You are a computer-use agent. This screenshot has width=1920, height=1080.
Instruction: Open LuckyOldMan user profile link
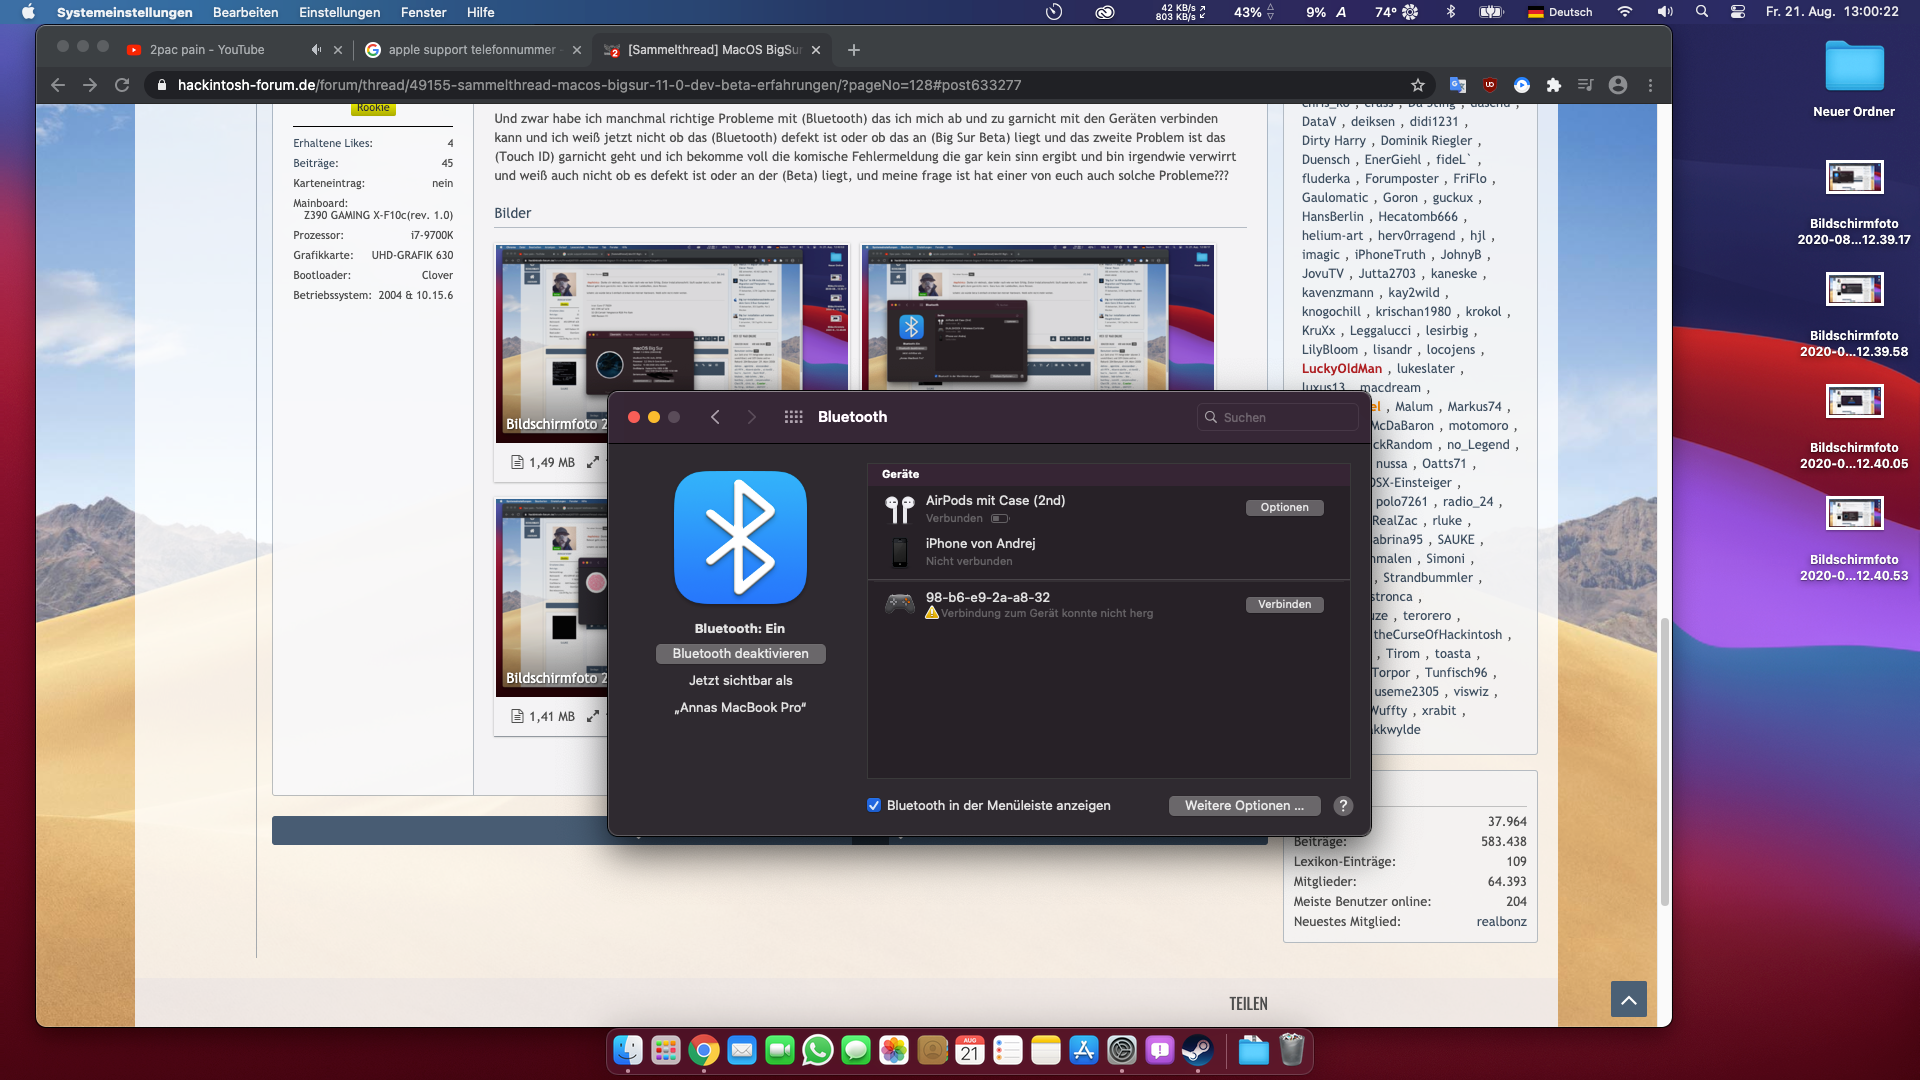coord(1341,369)
